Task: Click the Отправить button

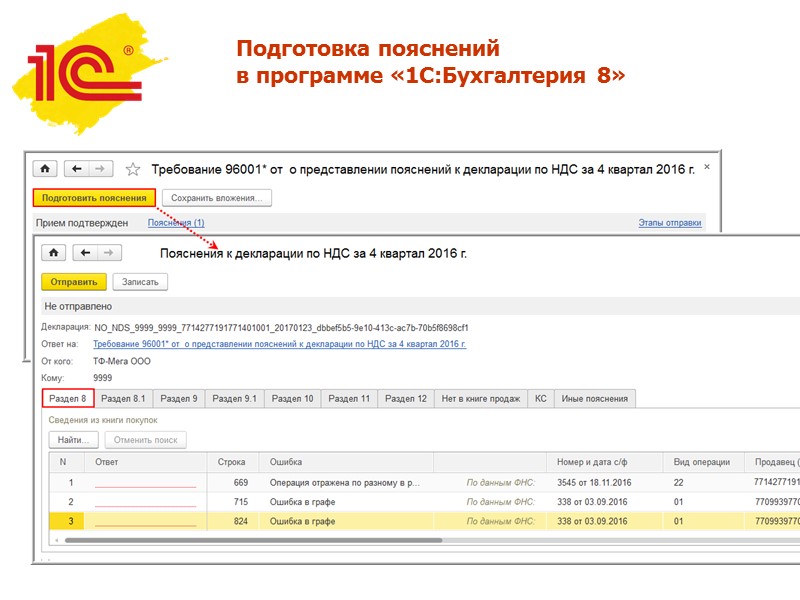Action: click(x=73, y=282)
